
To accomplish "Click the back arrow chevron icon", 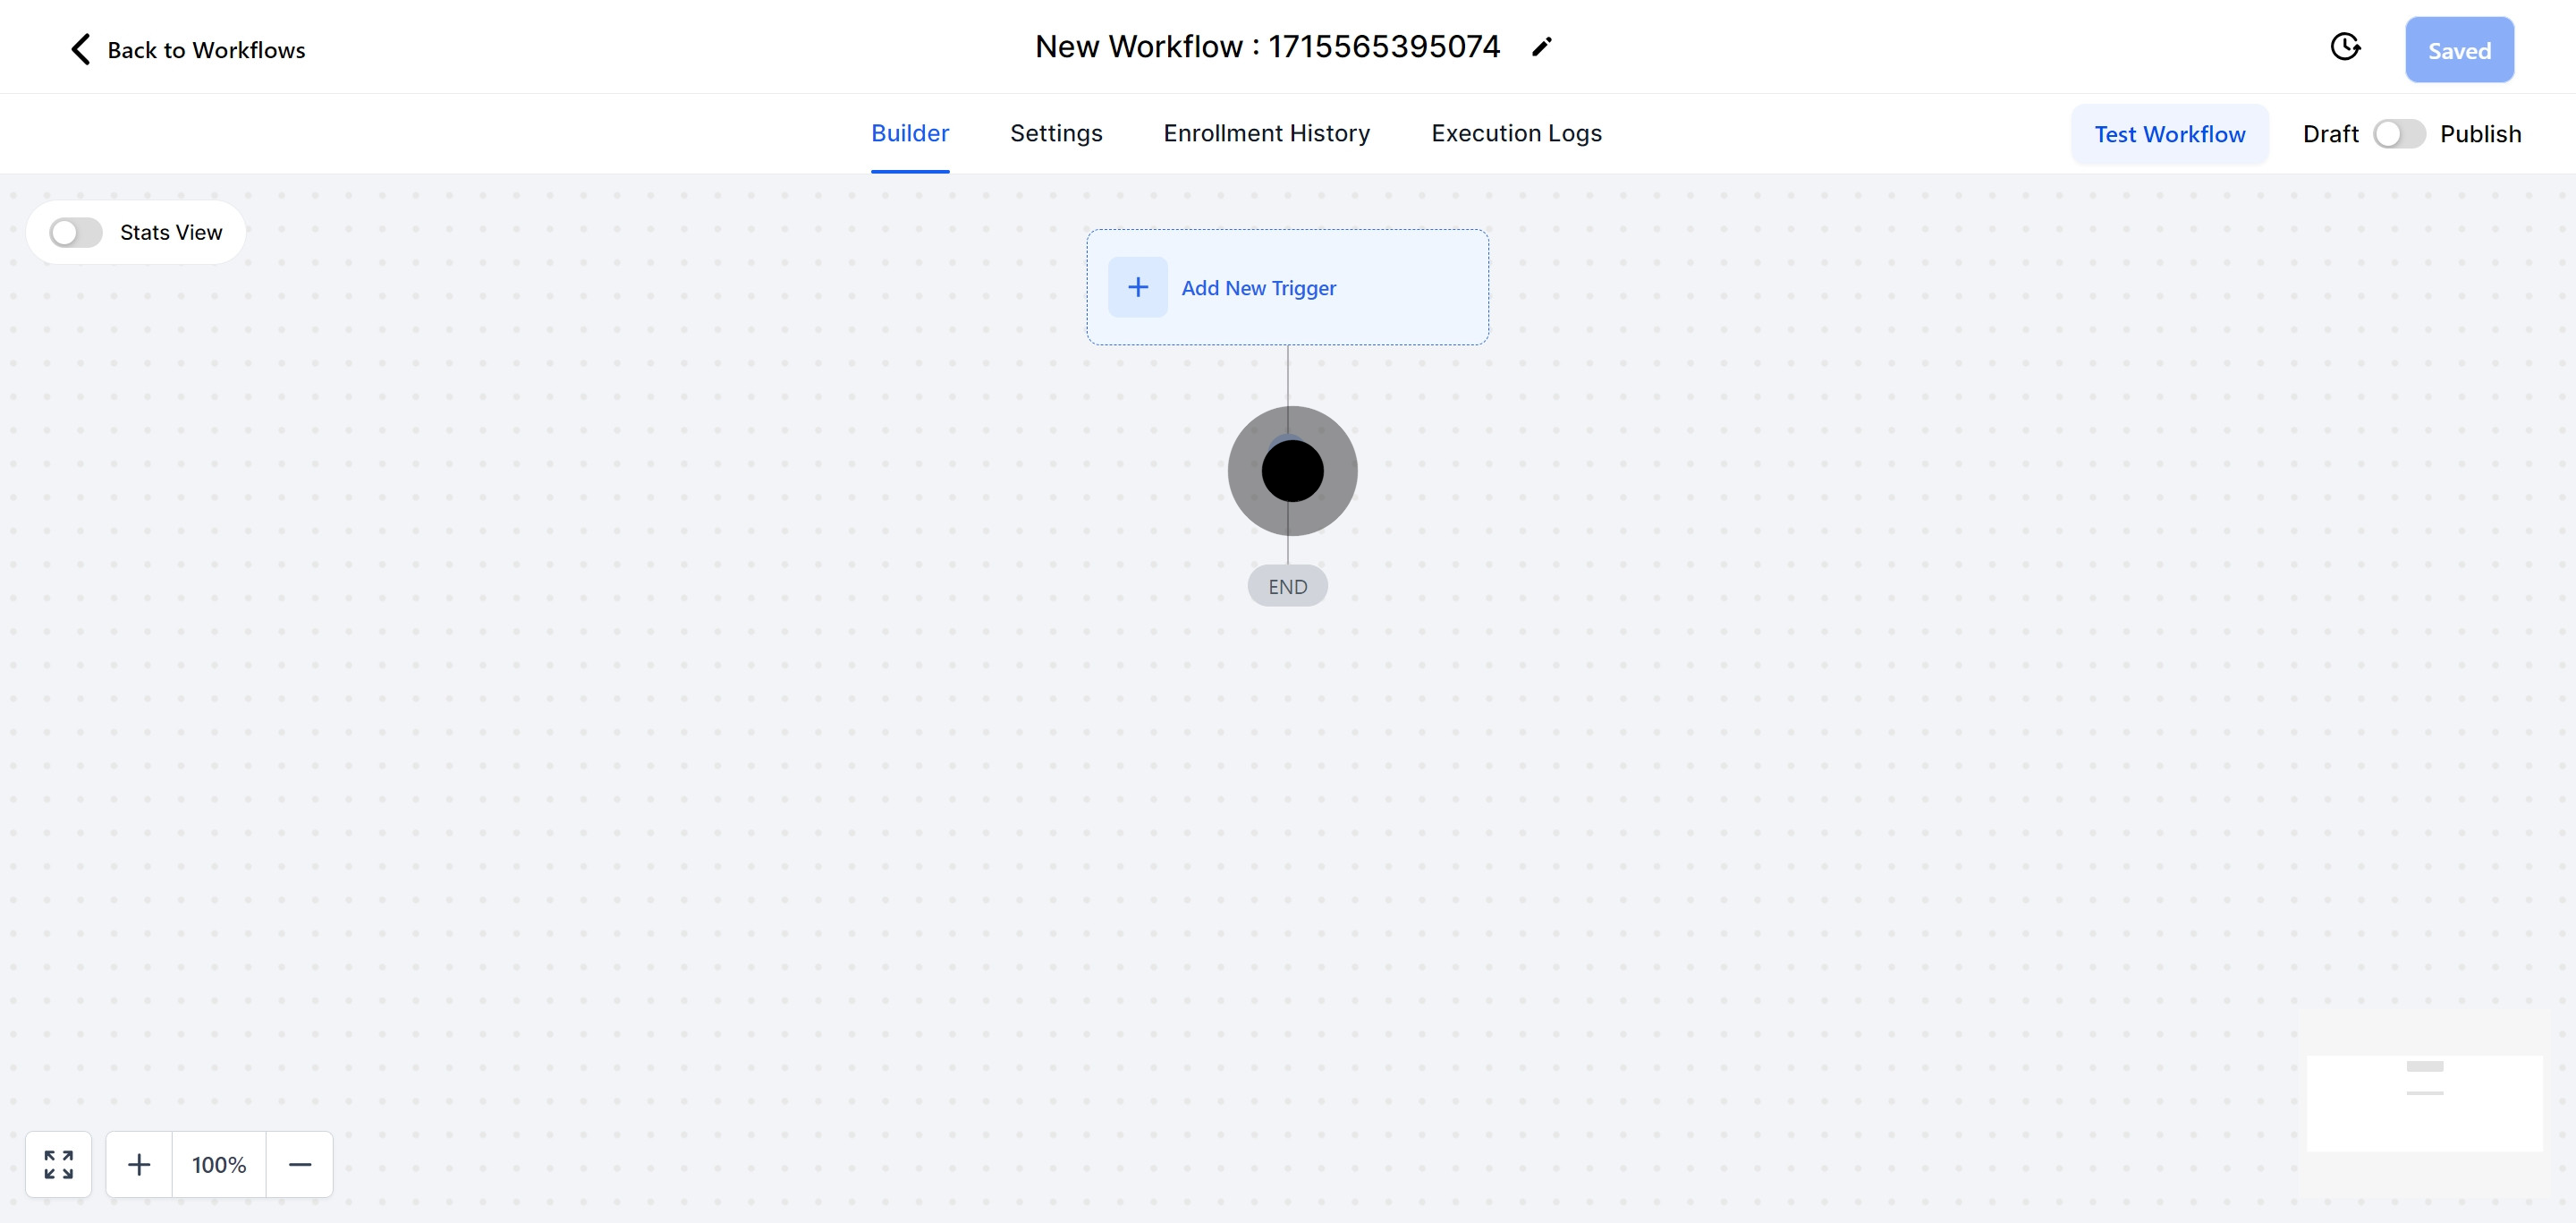I will click(81, 49).
